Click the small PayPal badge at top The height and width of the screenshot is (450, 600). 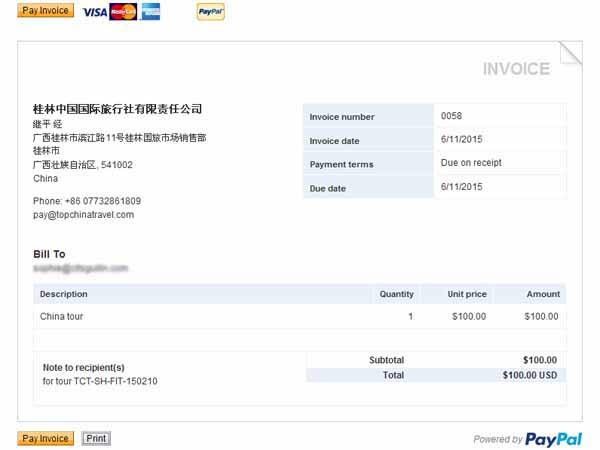pos(210,12)
